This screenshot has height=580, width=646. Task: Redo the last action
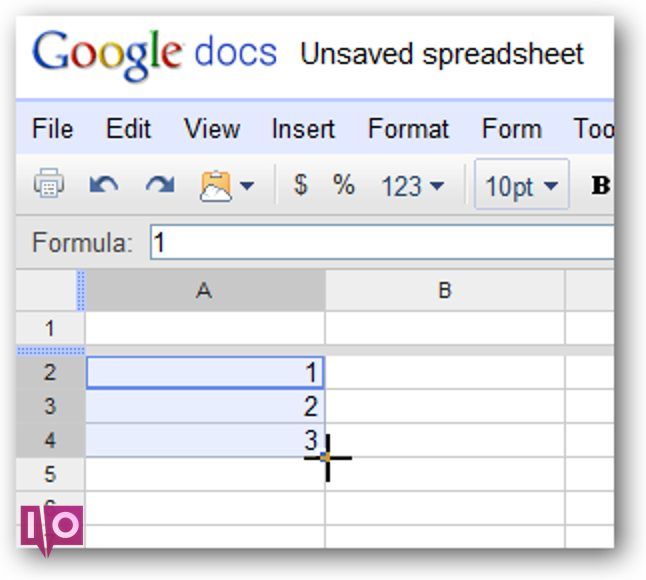pyautogui.click(x=159, y=186)
